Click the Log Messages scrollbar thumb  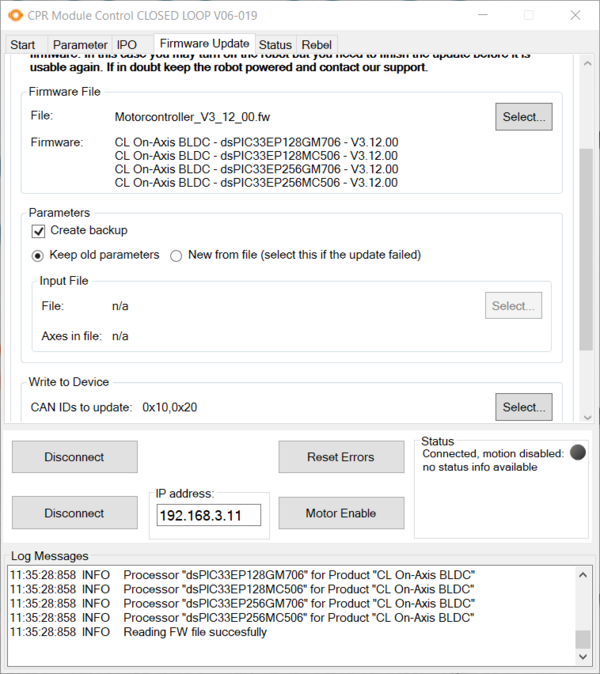(x=583, y=639)
